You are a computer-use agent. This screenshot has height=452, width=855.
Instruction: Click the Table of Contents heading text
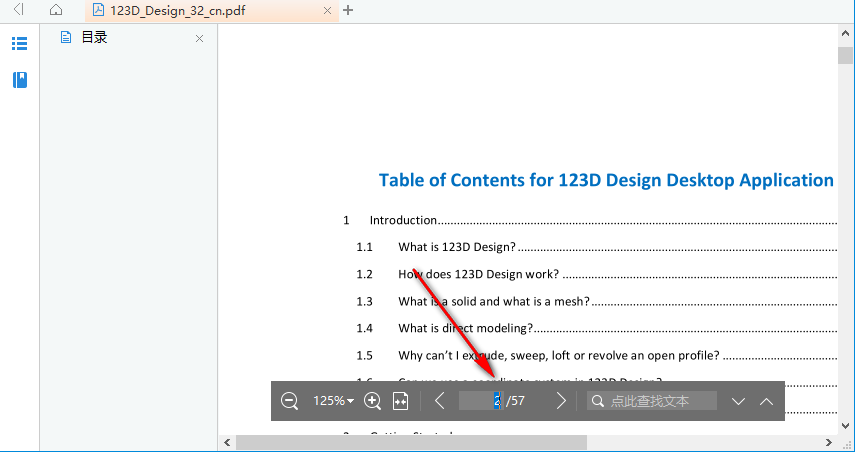pos(606,180)
